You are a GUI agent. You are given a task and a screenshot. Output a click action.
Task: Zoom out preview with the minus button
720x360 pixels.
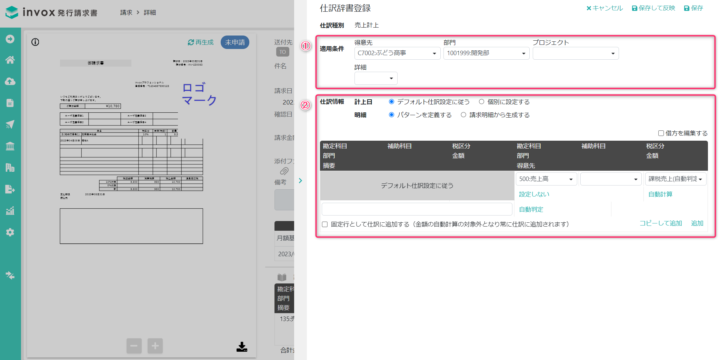[x=134, y=346]
